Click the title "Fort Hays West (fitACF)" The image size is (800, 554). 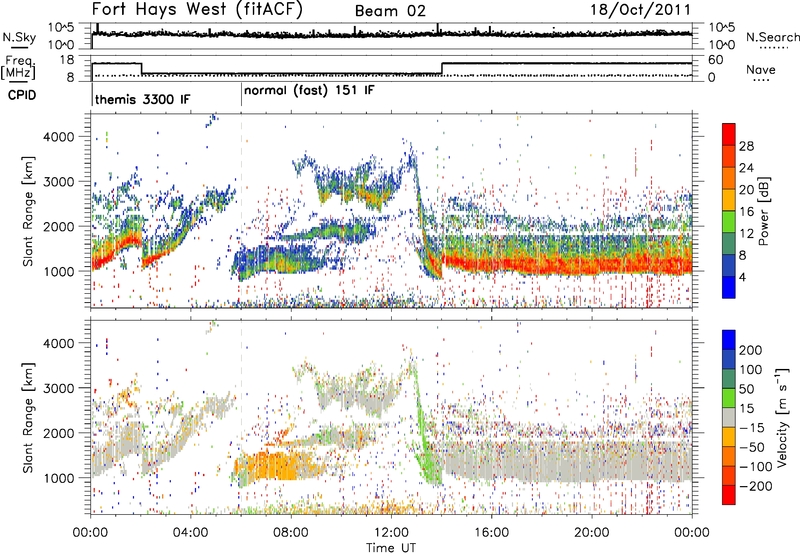[x=197, y=10]
